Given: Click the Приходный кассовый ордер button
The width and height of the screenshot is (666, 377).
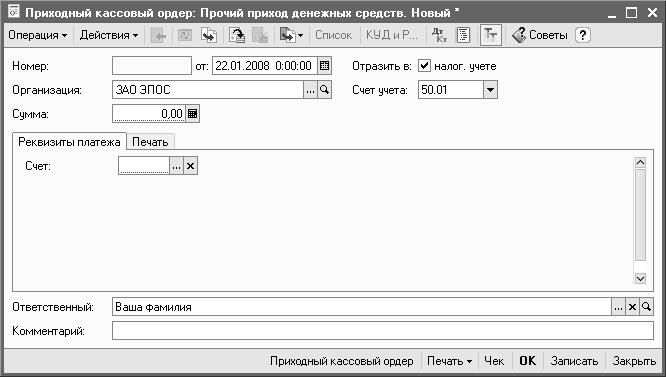Looking at the screenshot, I should (x=342, y=361).
